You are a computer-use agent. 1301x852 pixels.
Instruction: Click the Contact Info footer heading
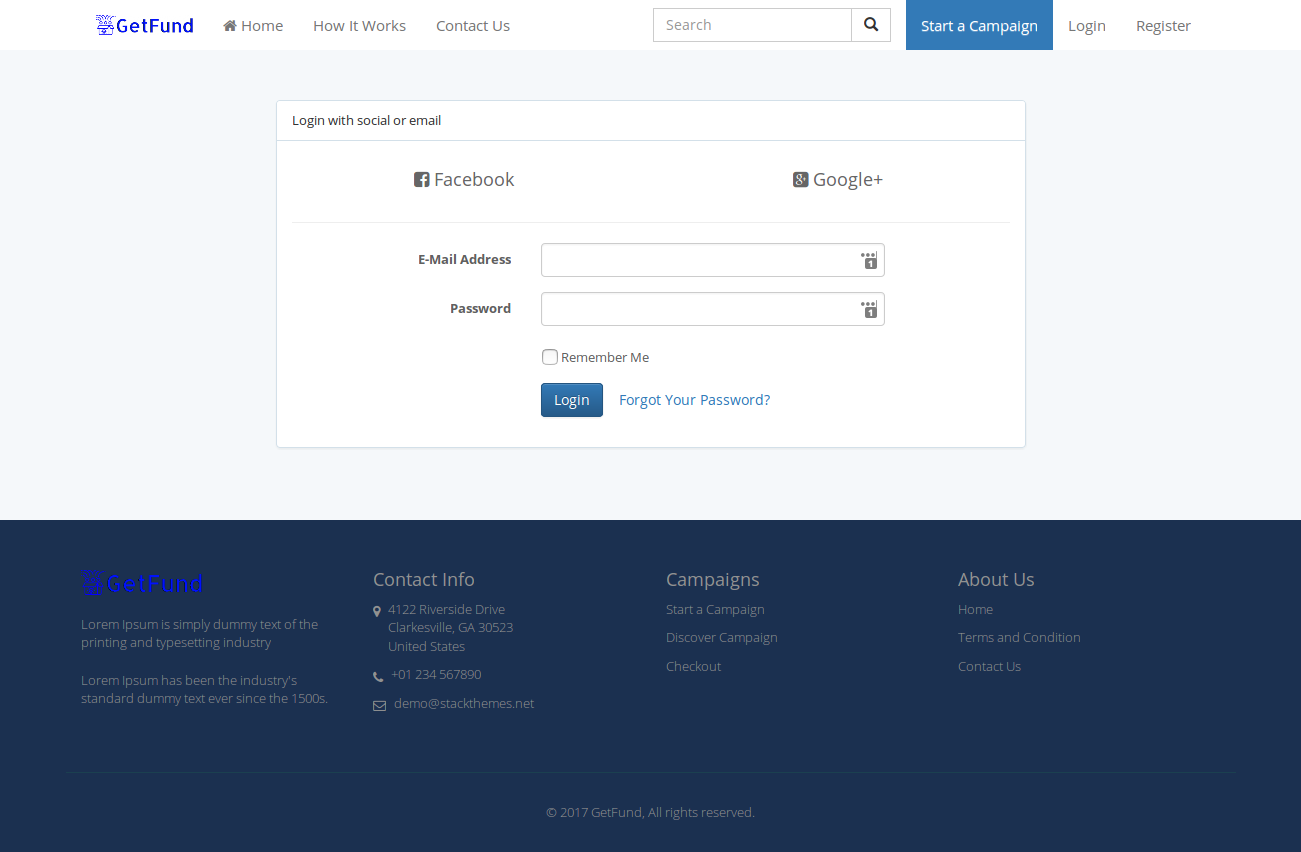(x=424, y=580)
